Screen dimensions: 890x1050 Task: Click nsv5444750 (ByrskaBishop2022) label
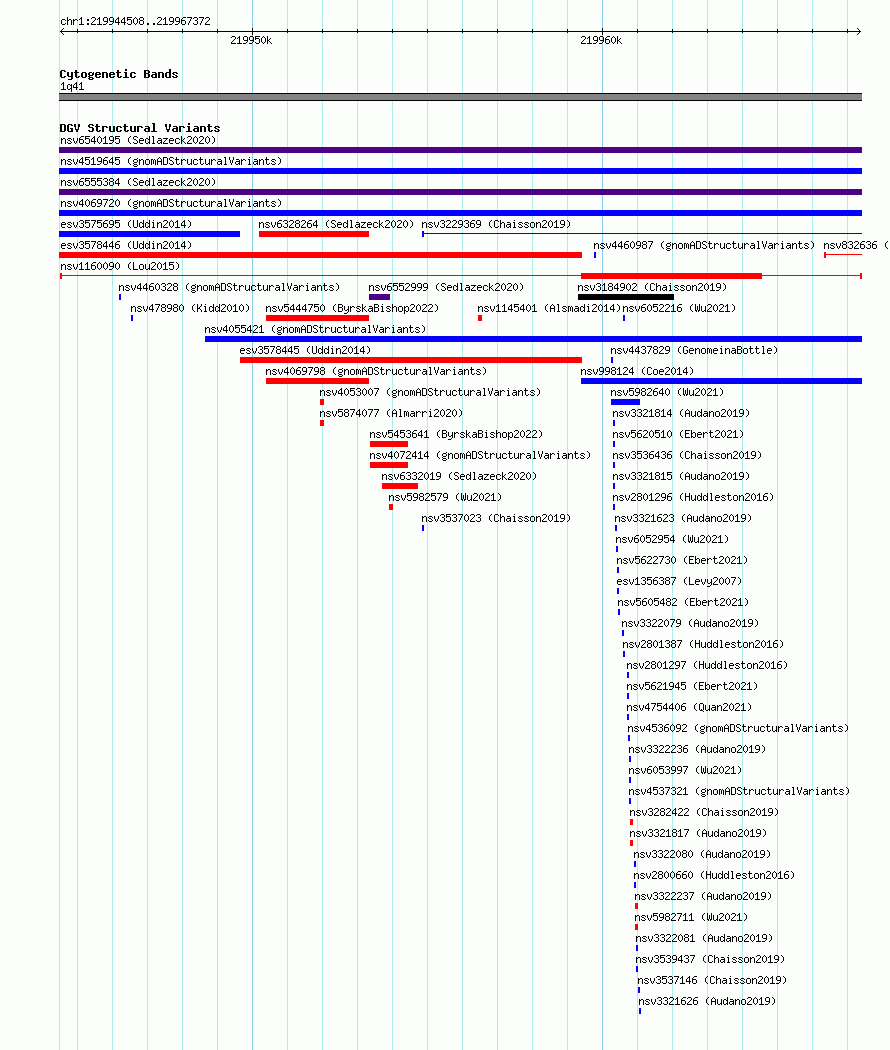352,308
